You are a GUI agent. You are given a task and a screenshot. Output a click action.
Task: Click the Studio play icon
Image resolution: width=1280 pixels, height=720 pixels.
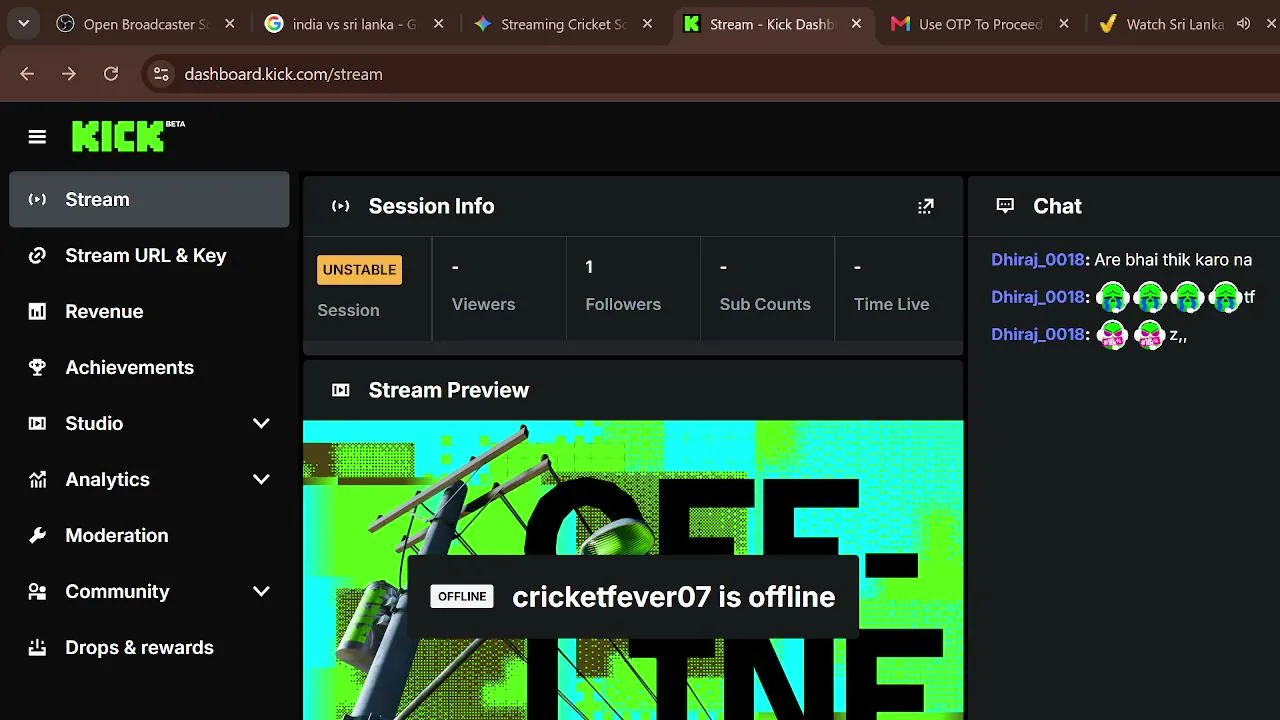point(37,423)
